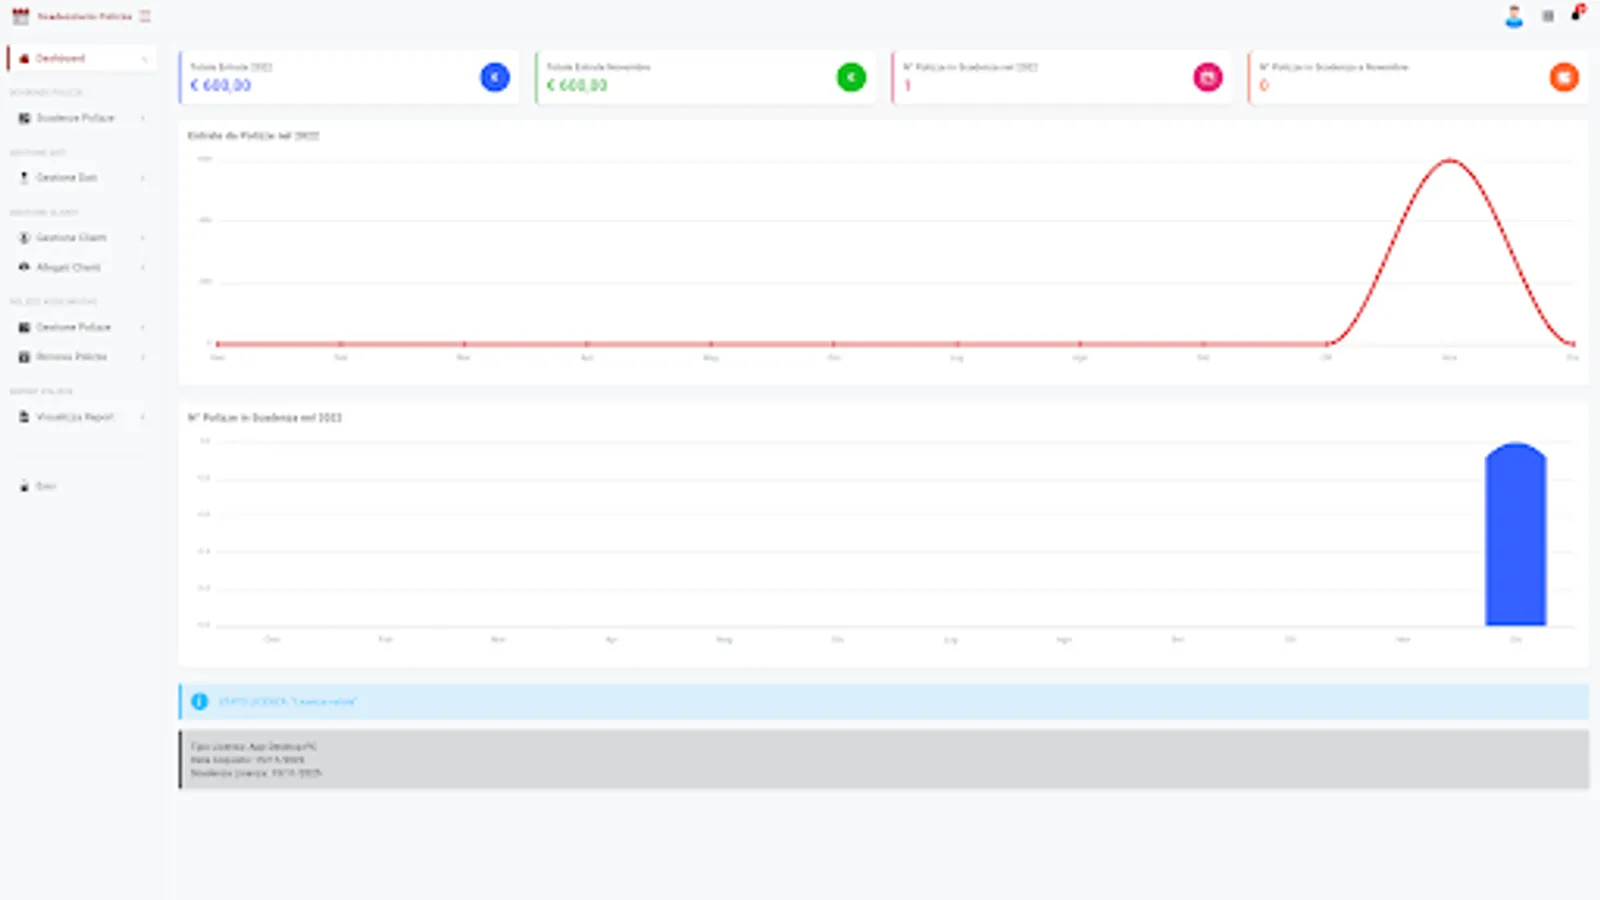Open the Gestione Dati menu item
Image resolution: width=1600 pixels, height=900 pixels.
[82, 178]
